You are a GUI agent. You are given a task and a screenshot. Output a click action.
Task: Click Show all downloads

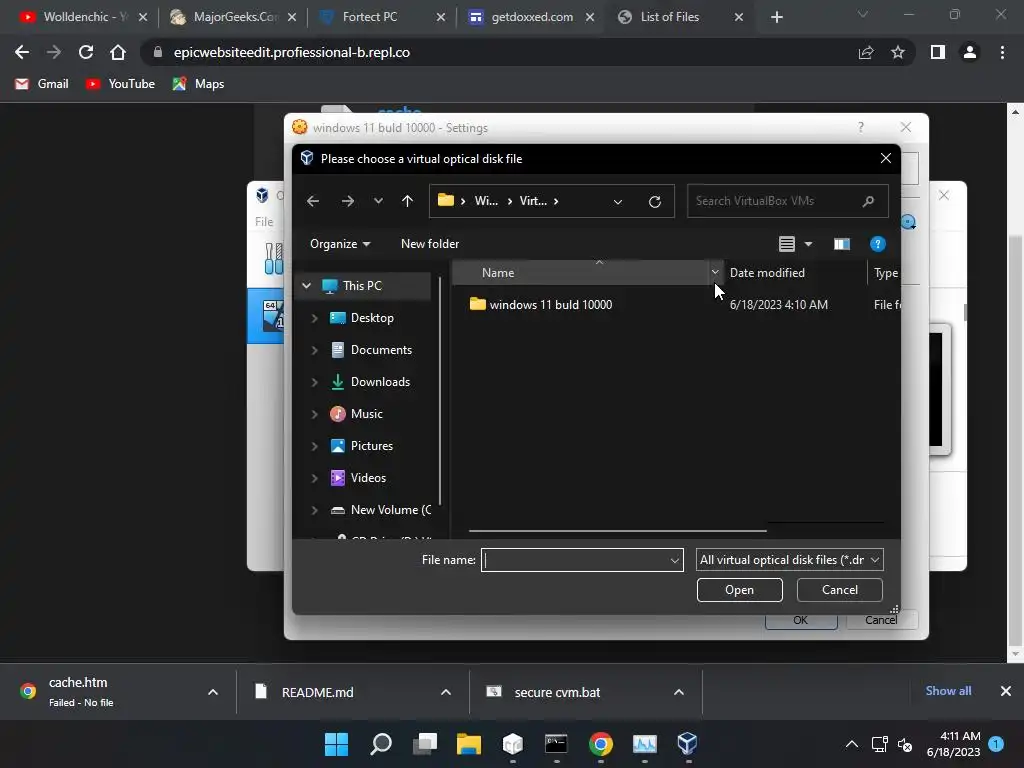(948, 691)
